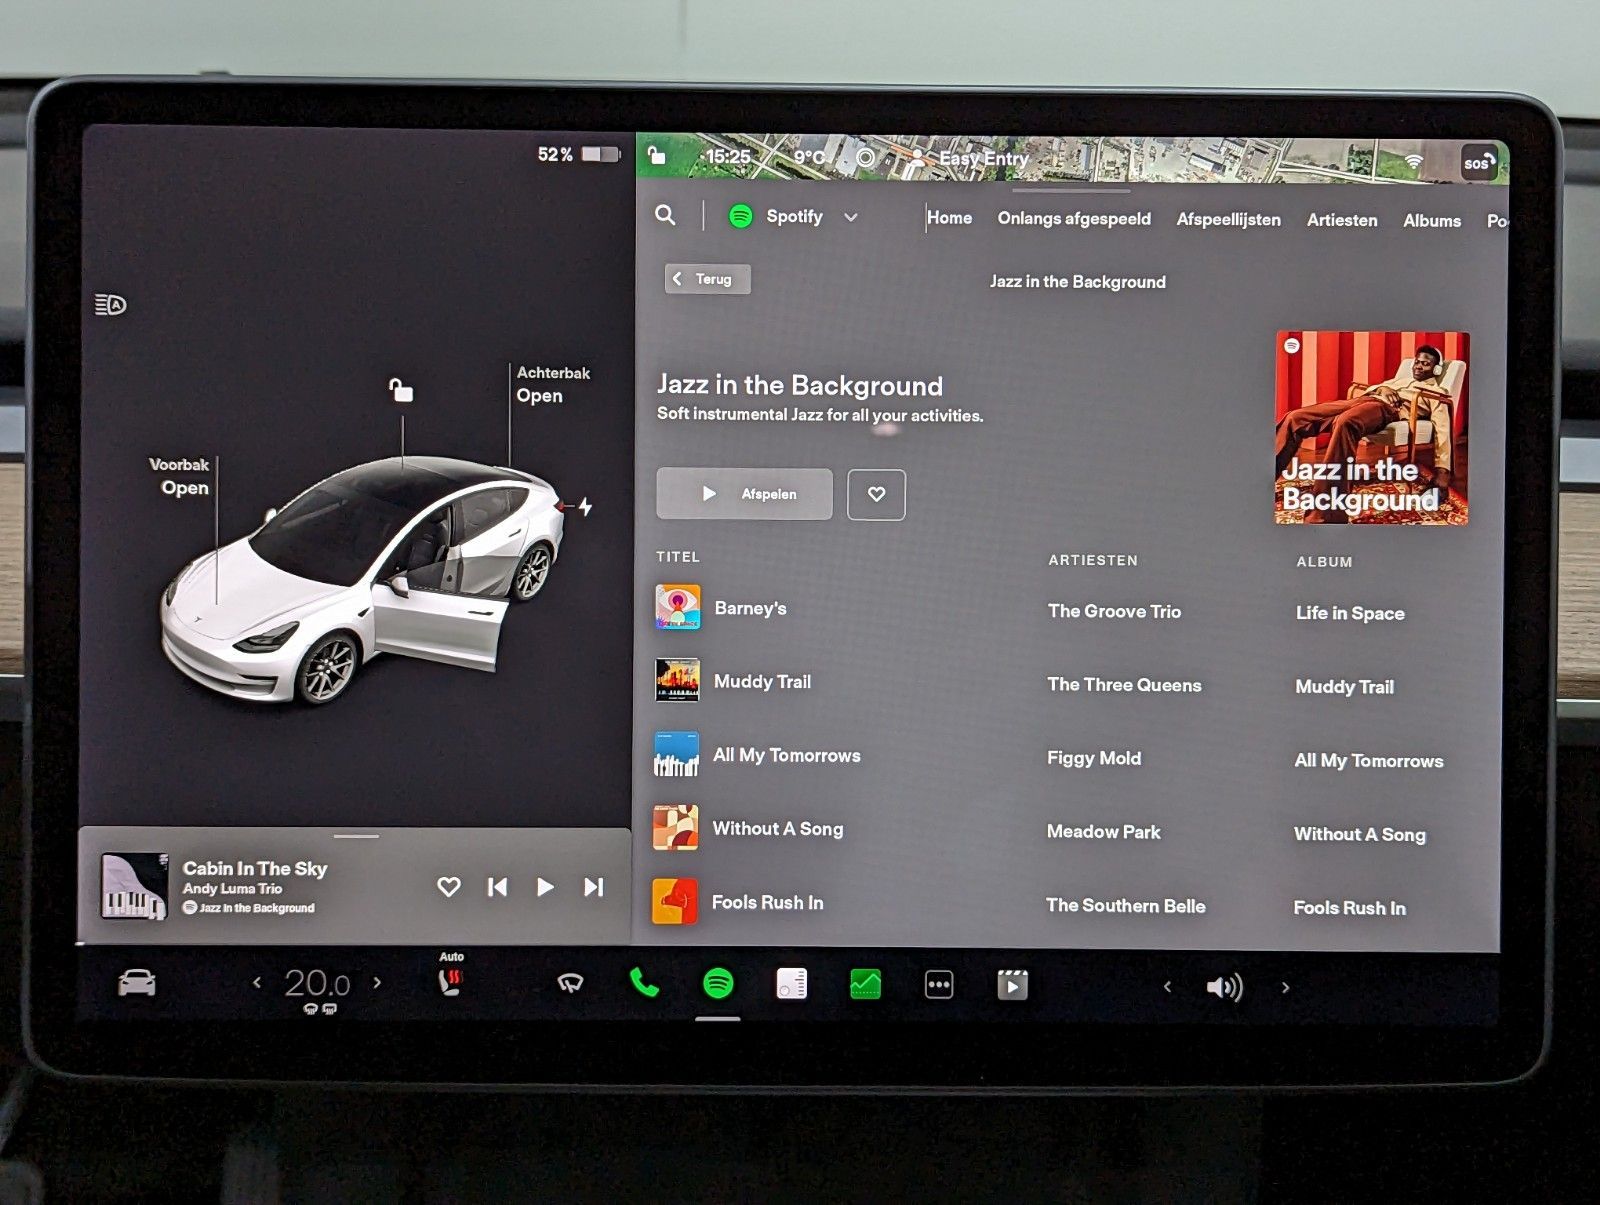The width and height of the screenshot is (1600, 1205).
Task: Play the track Barney's
Action: 750,608
